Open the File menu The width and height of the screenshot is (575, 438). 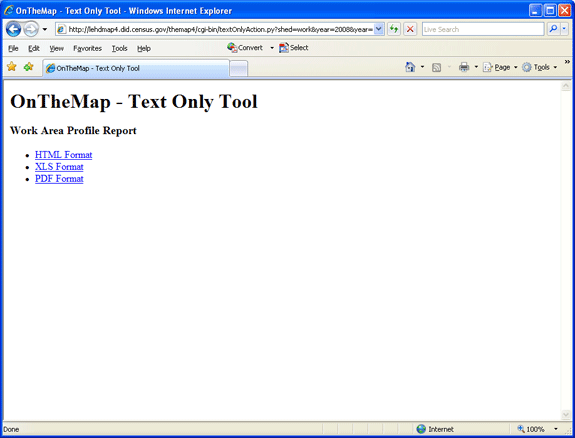pos(13,48)
